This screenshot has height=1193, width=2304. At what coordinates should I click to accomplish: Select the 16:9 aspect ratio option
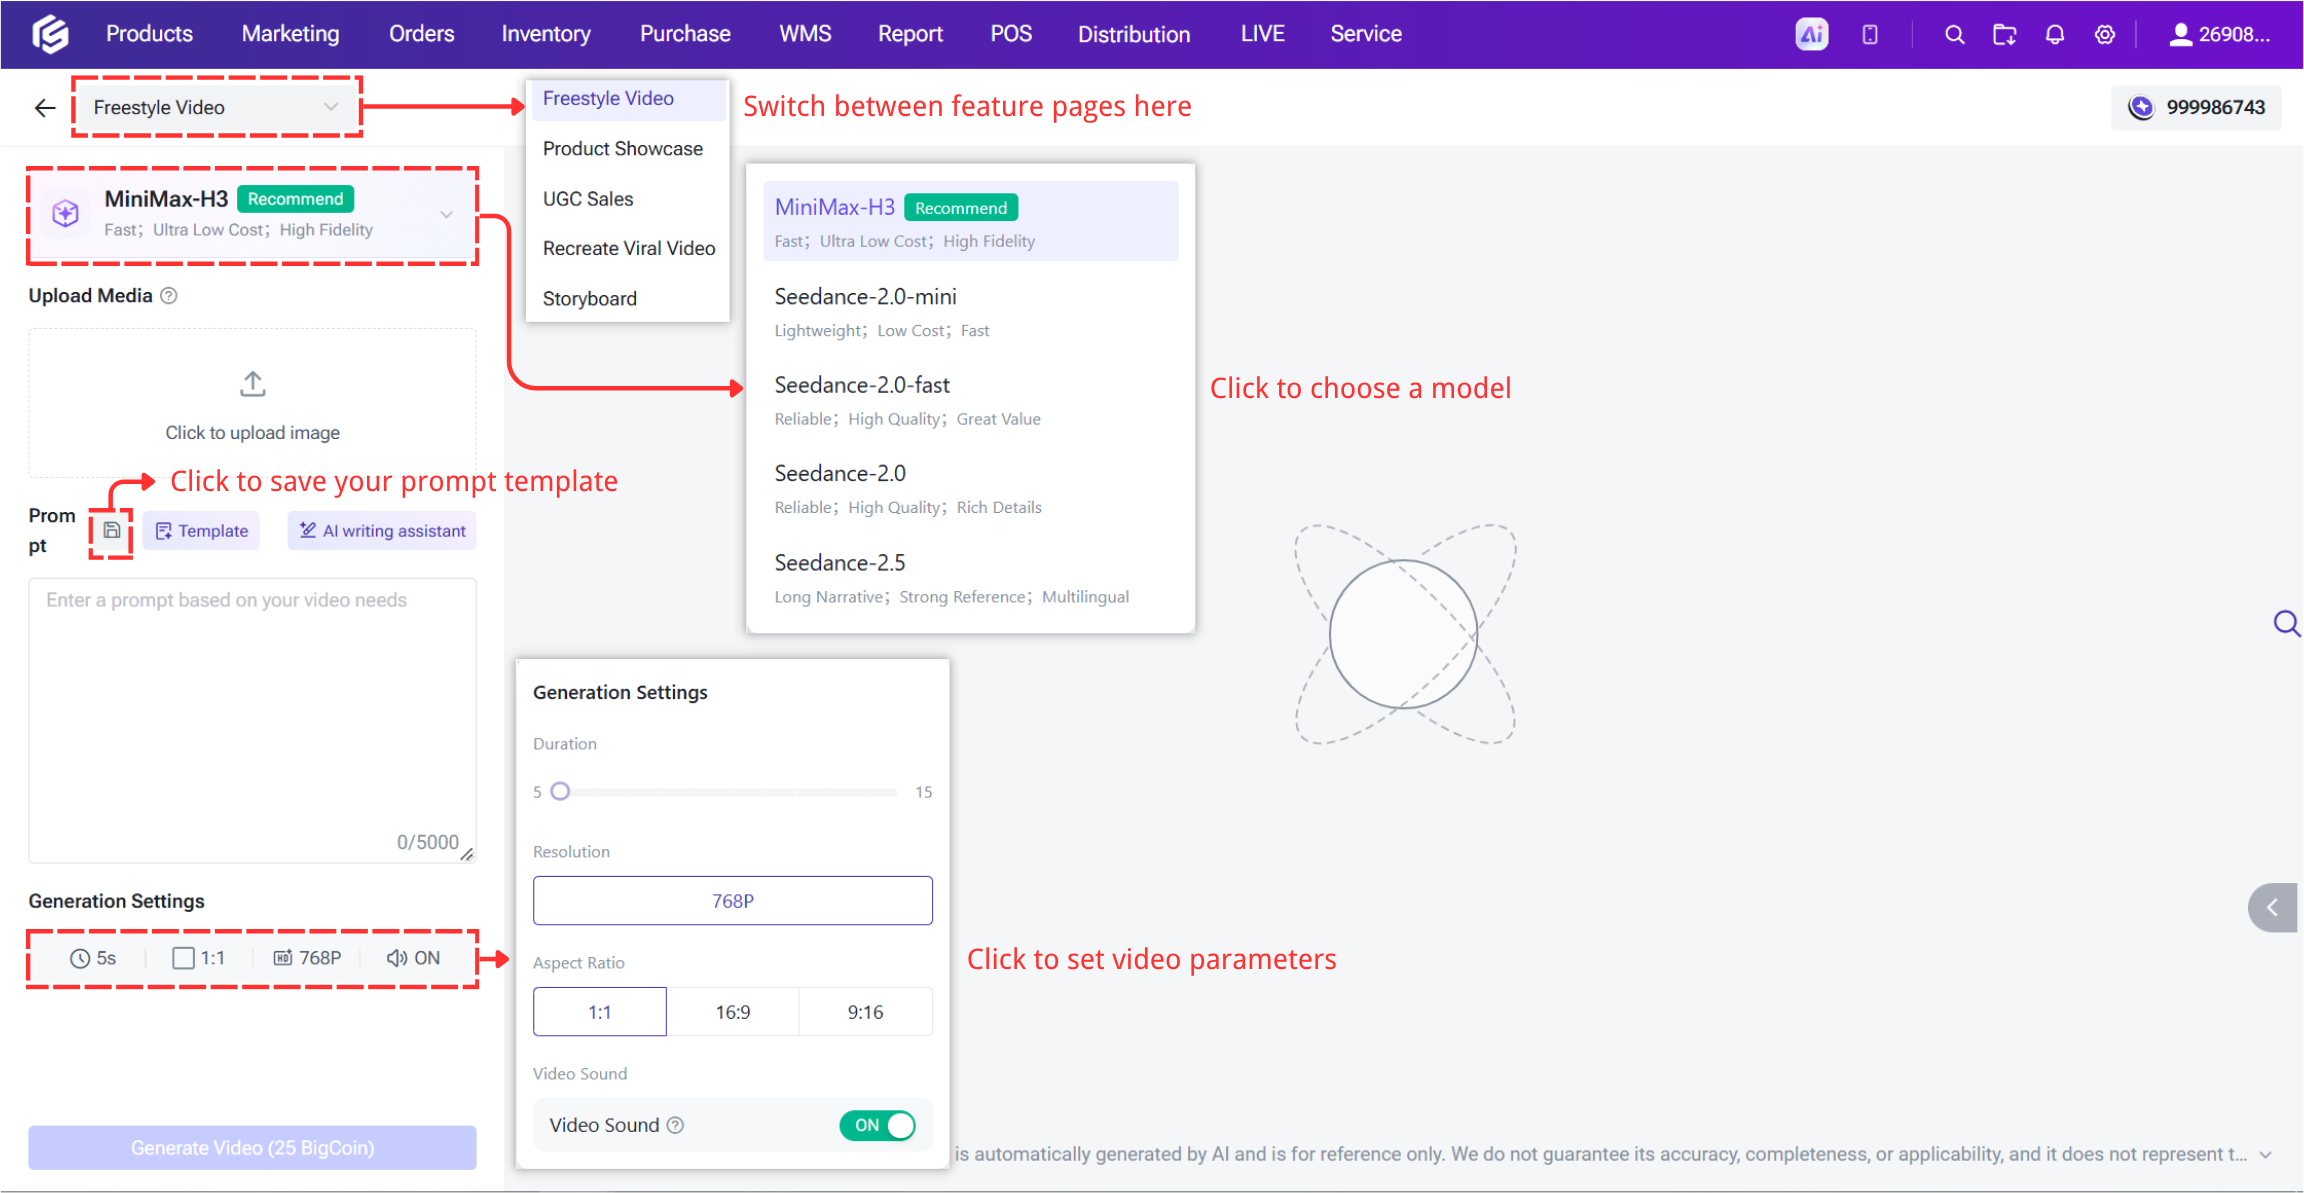pyautogui.click(x=733, y=1012)
